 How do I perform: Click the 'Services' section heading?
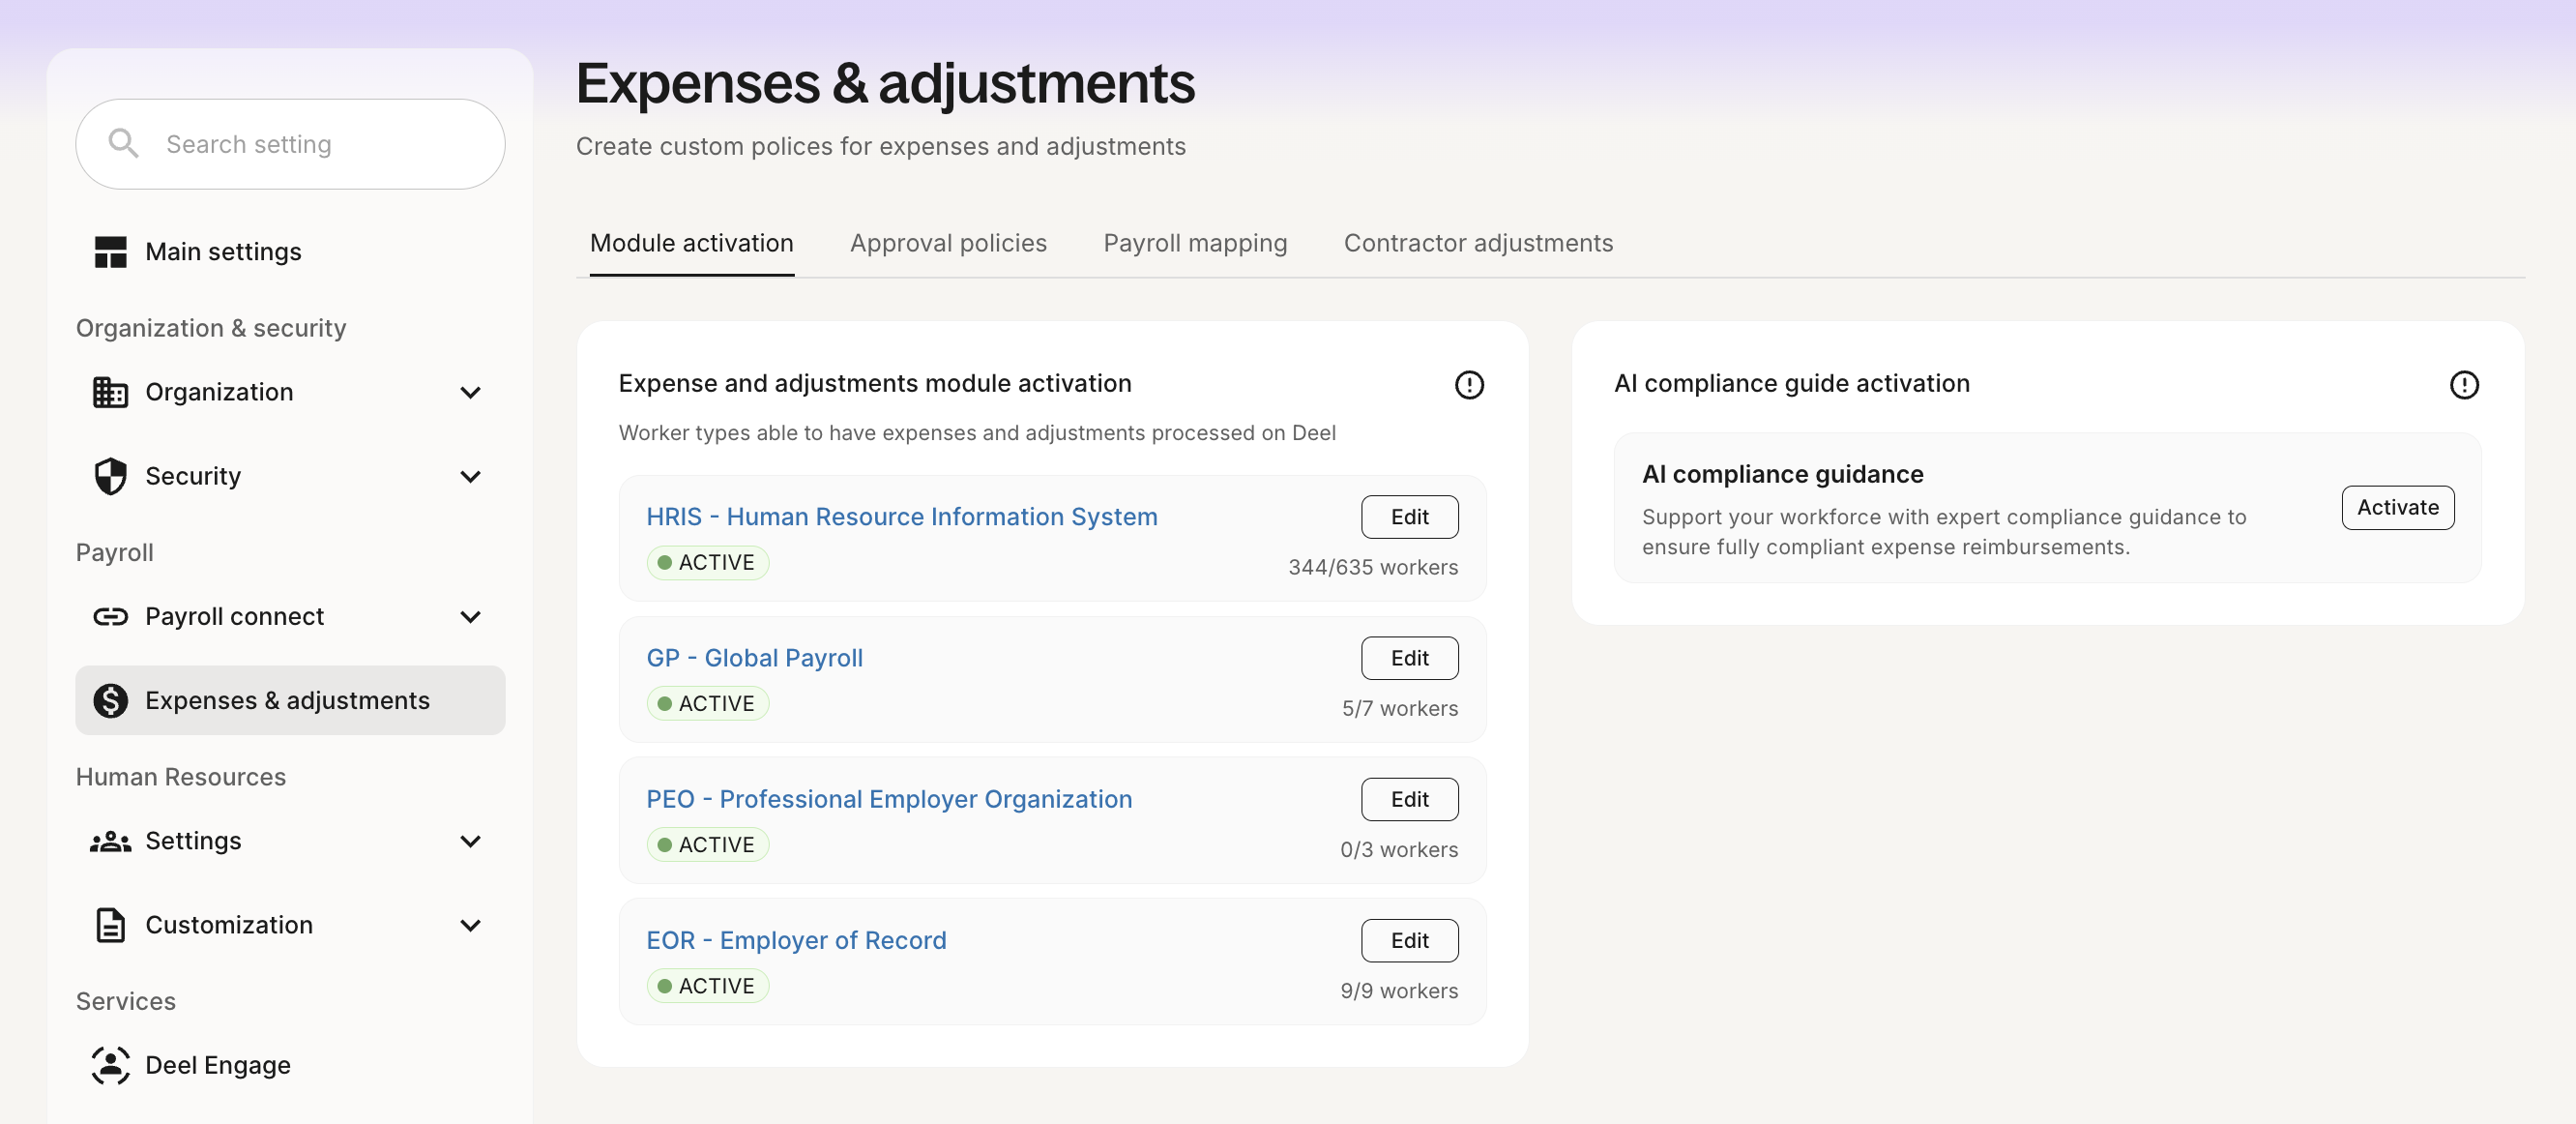click(x=126, y=1001)
